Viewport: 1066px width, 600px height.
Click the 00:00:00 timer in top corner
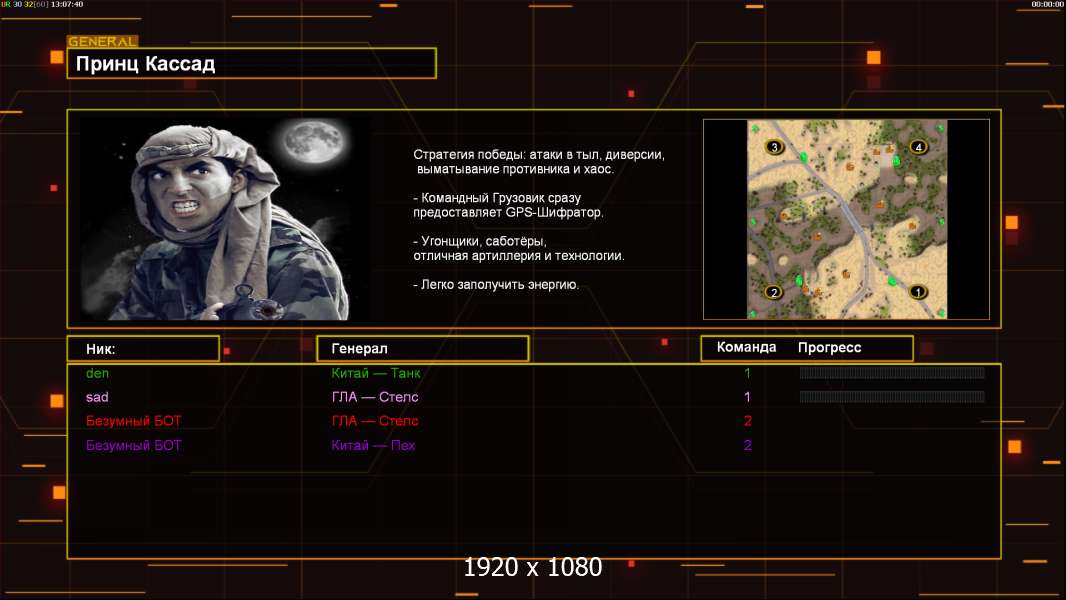tap(1047, 5)
